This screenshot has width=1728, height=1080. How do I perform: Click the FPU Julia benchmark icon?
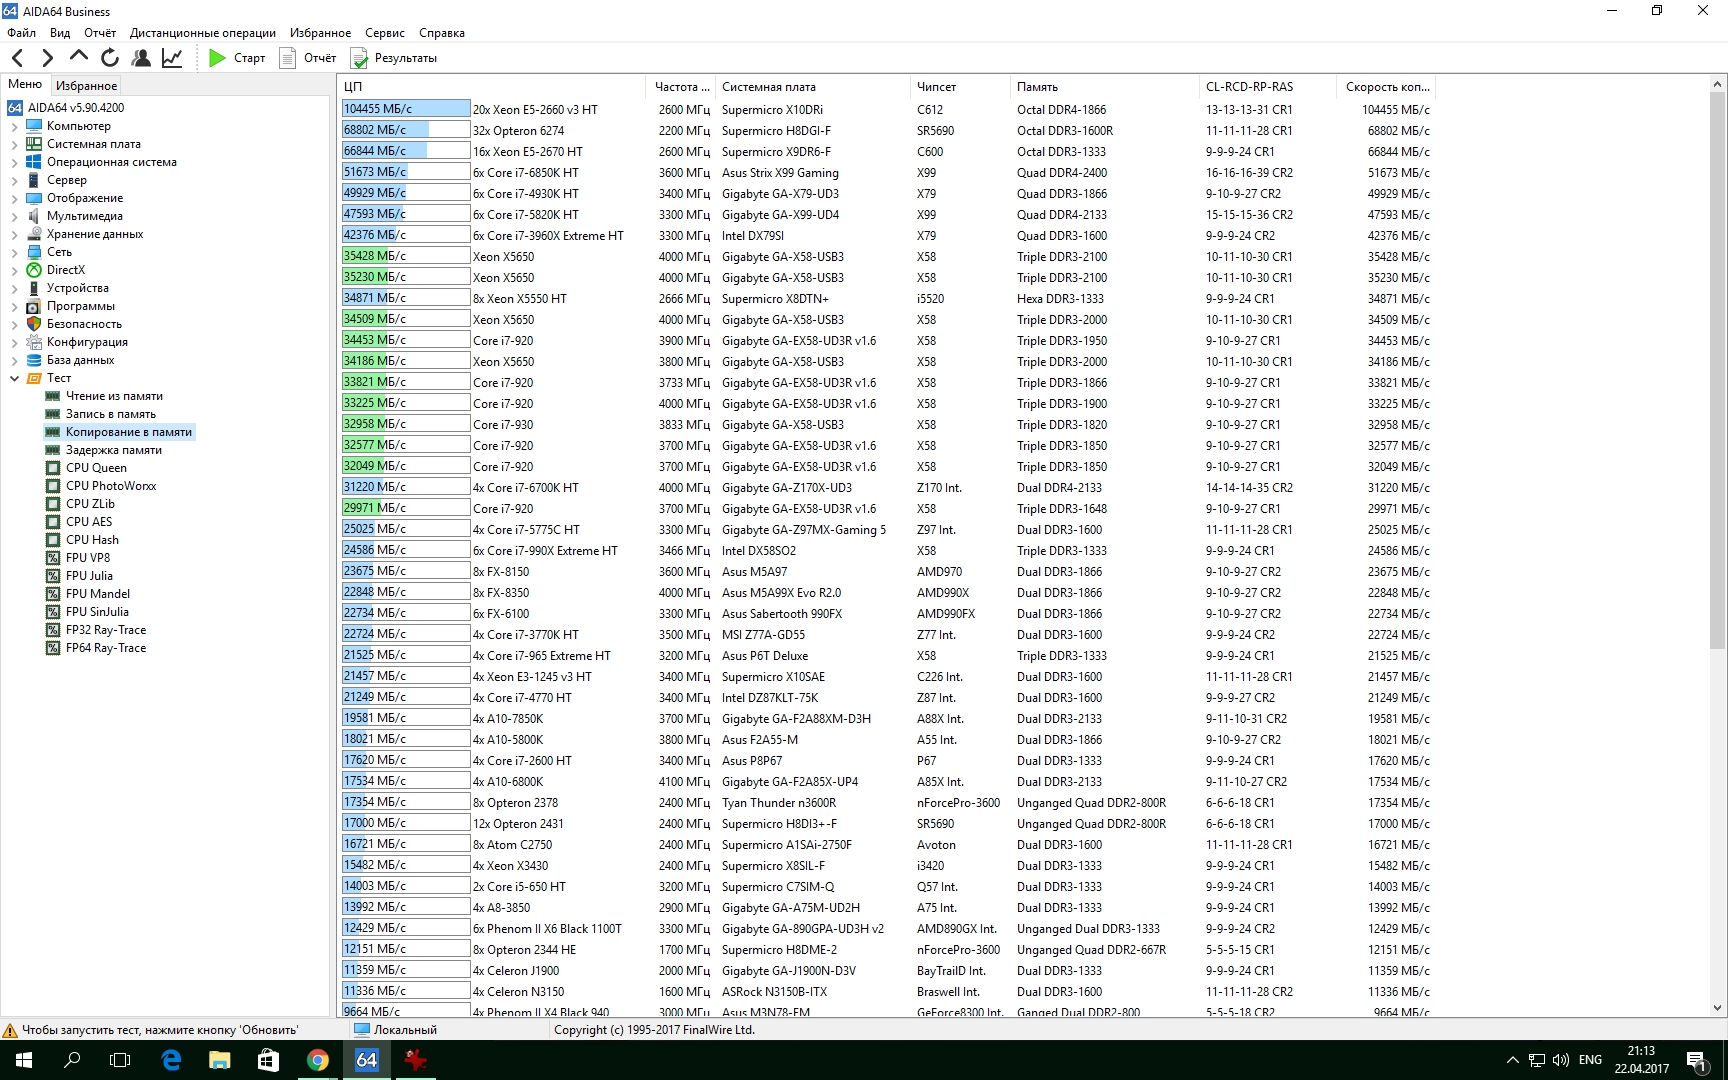[x=53, y=576]
